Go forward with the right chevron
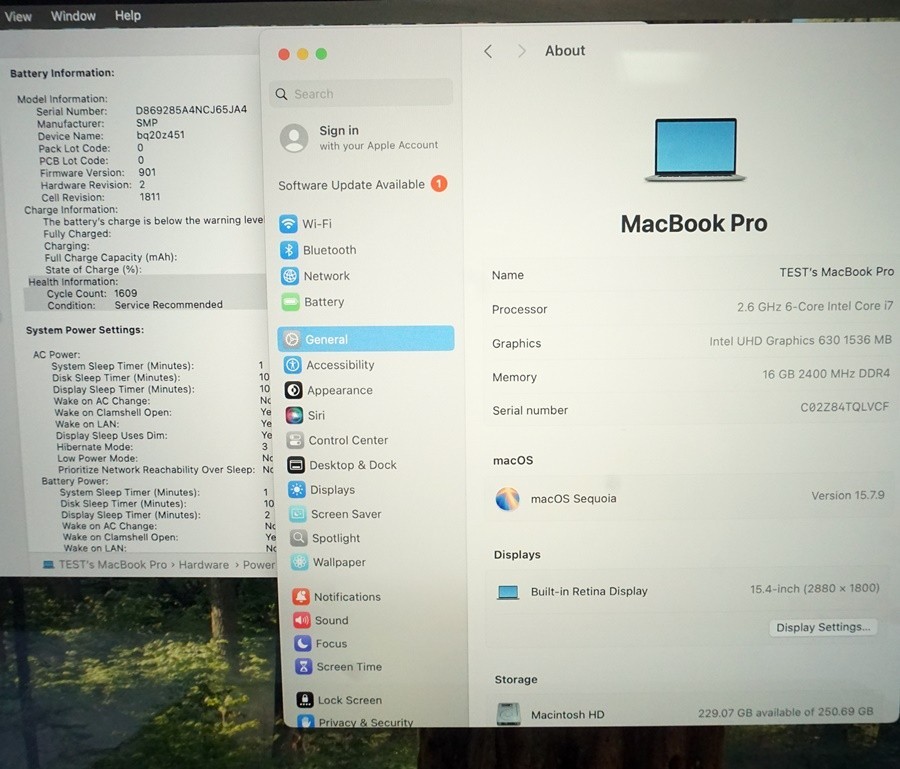900x769 pixels. [521, 51]
